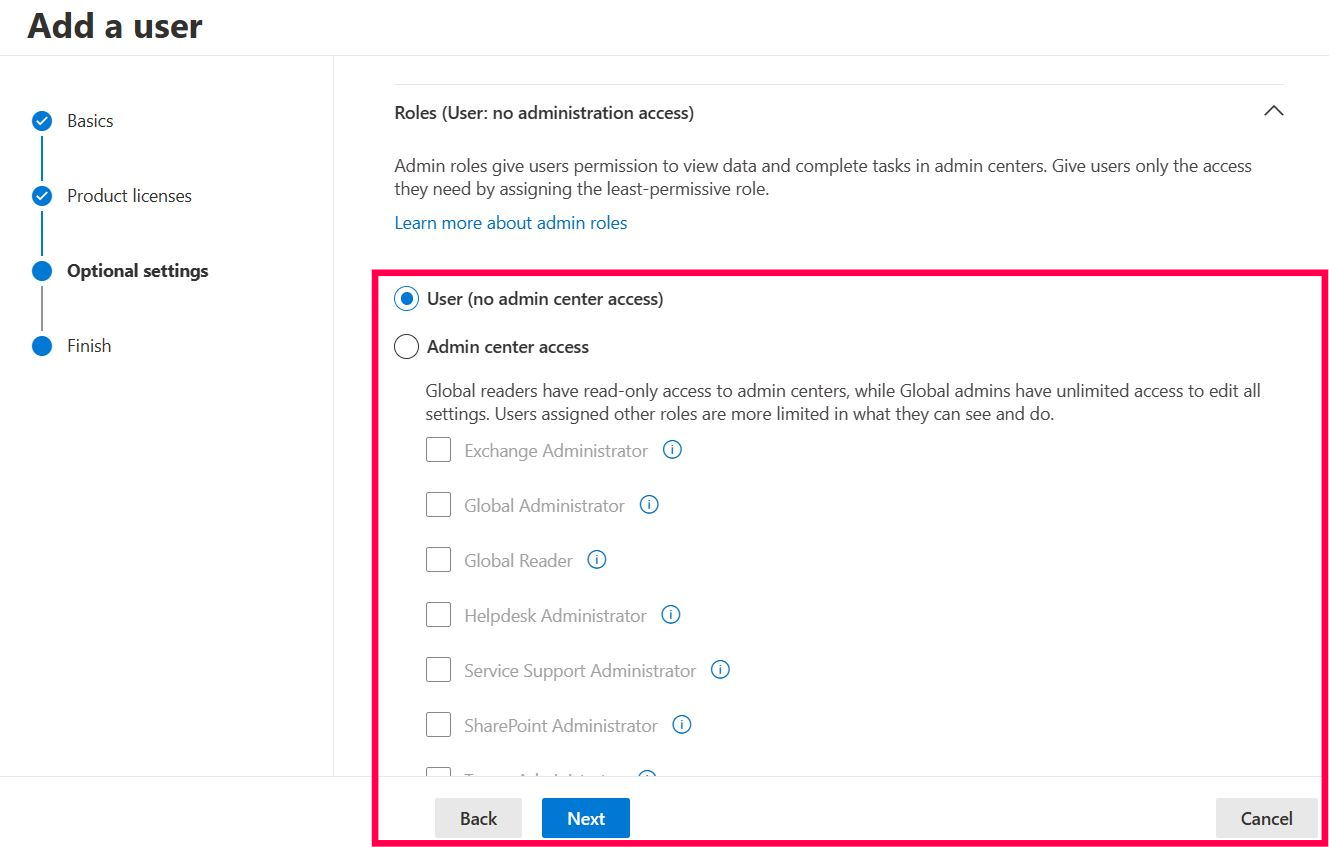Show info for Helpdesk Administrator role
Viewport: 1329px width, 855px height.
point(671,615)
